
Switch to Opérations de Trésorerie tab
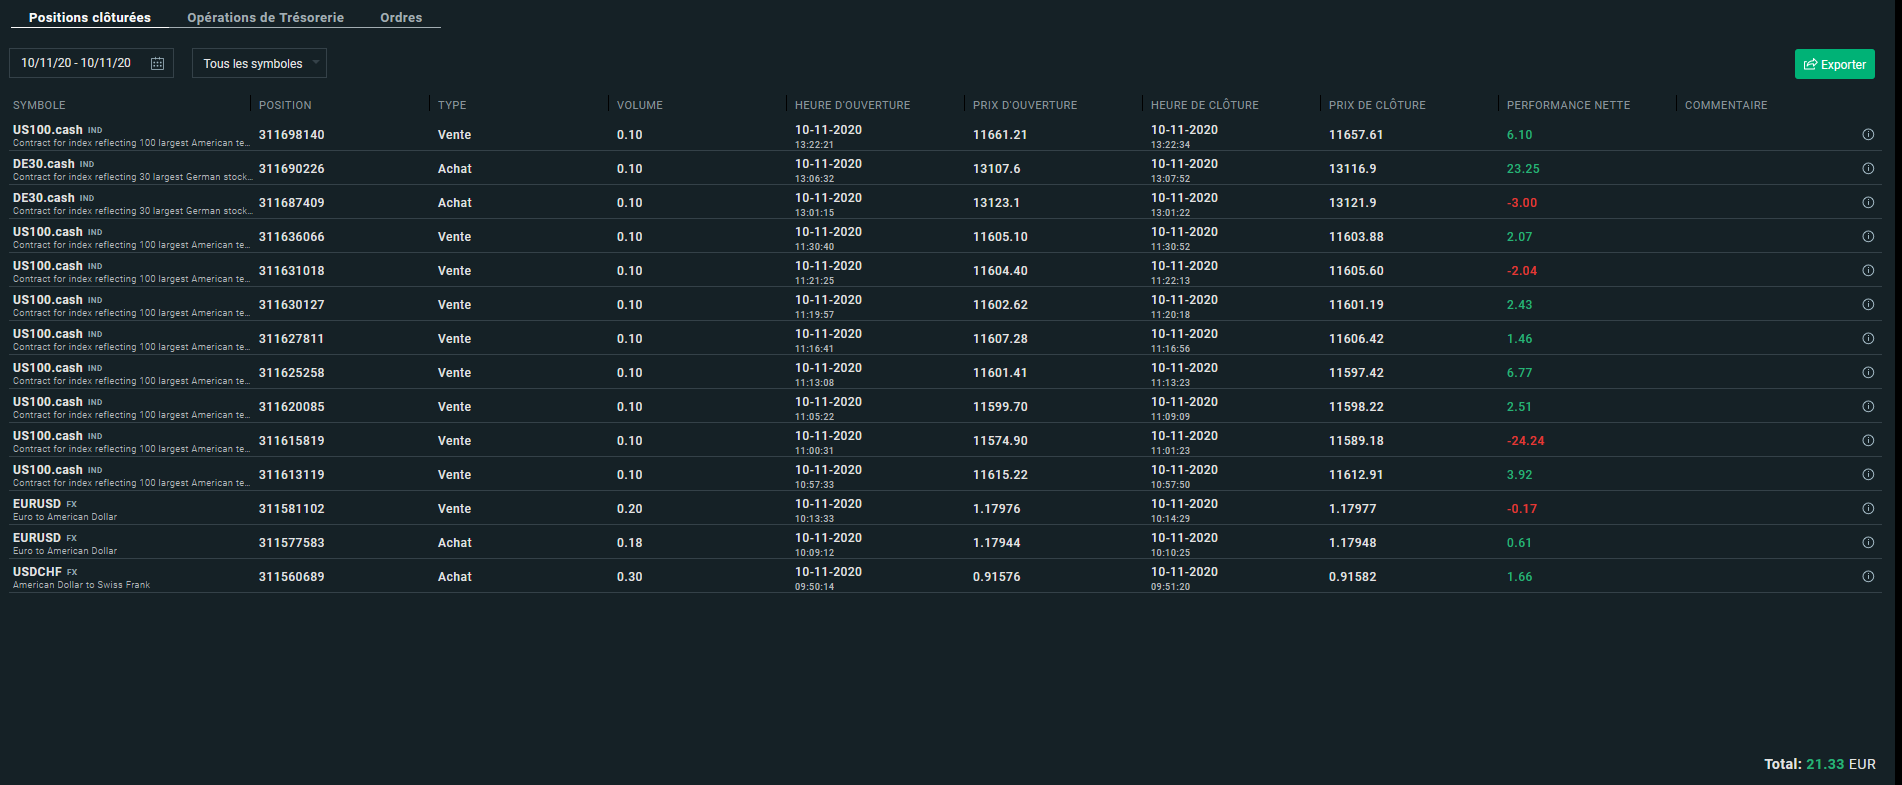tap(265, 18)
